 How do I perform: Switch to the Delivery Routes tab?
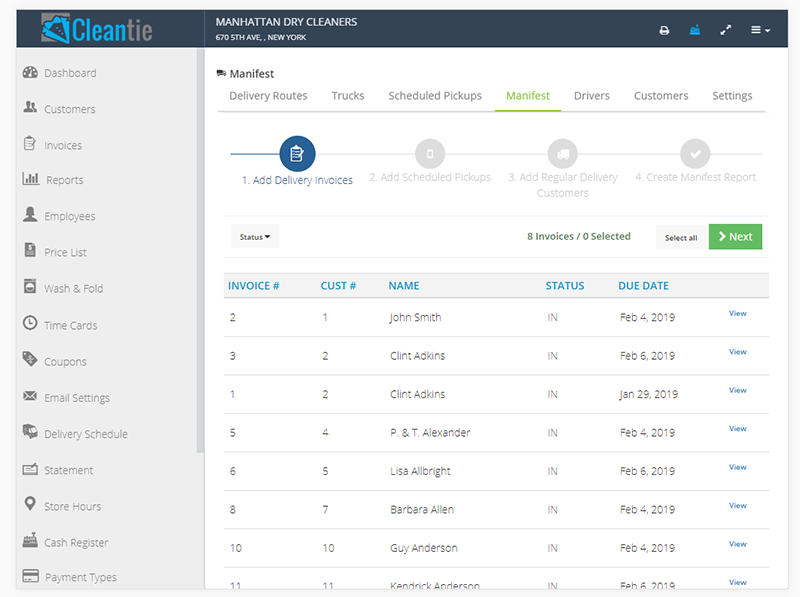pos(268,96)
